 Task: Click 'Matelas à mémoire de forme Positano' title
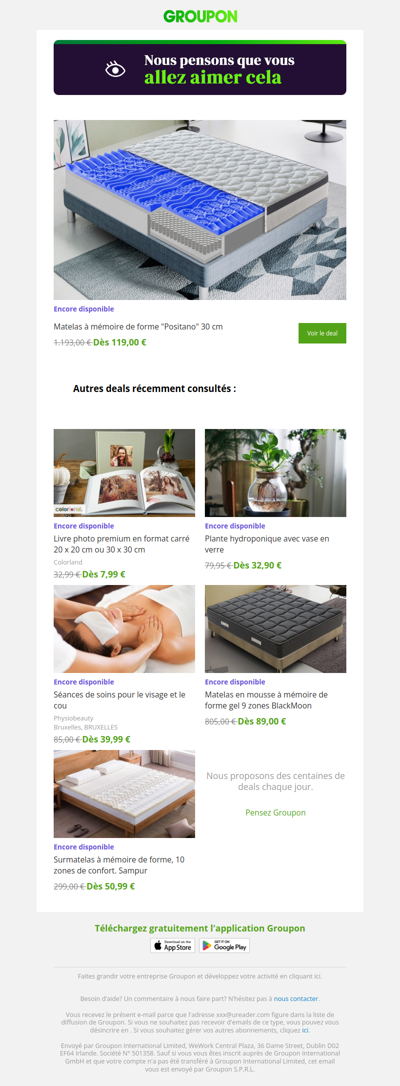pyautogui.click(x=138, y=326)
